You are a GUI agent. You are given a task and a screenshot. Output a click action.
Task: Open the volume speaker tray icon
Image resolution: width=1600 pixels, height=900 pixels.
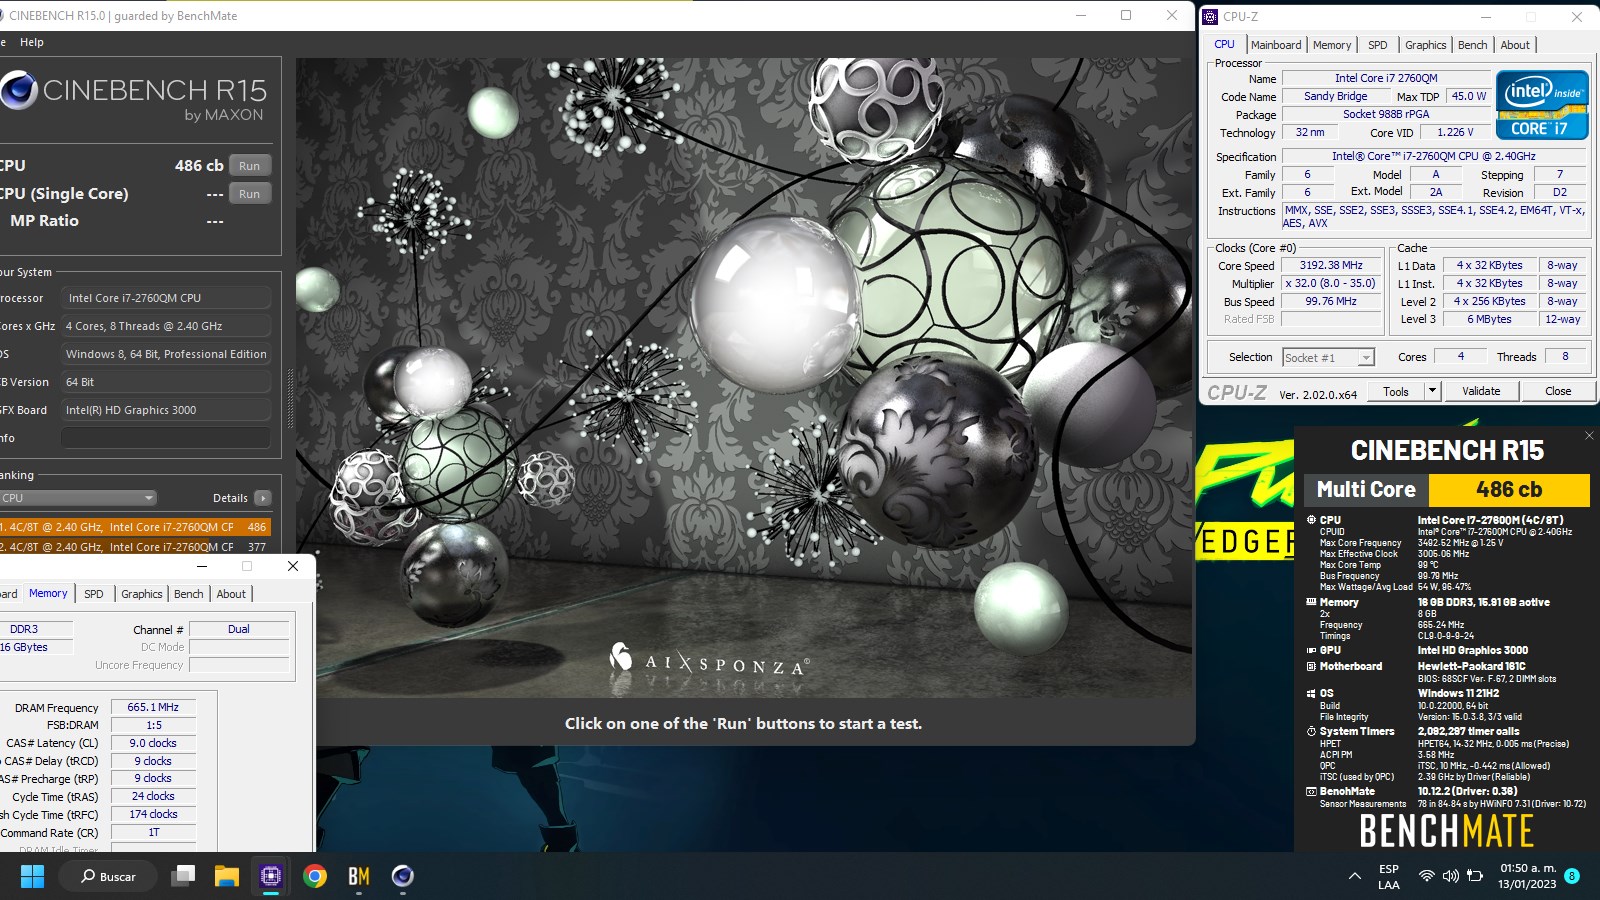1450,876
